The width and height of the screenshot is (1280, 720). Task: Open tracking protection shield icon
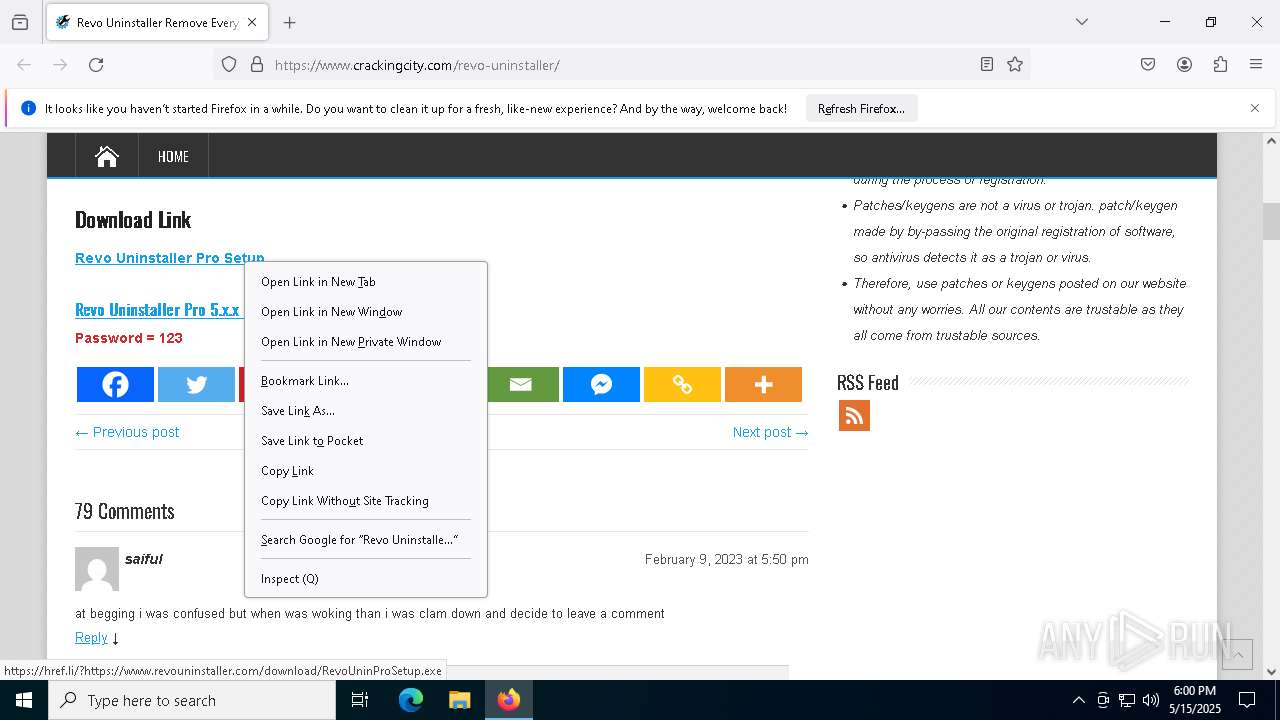[x=229, y=65]
